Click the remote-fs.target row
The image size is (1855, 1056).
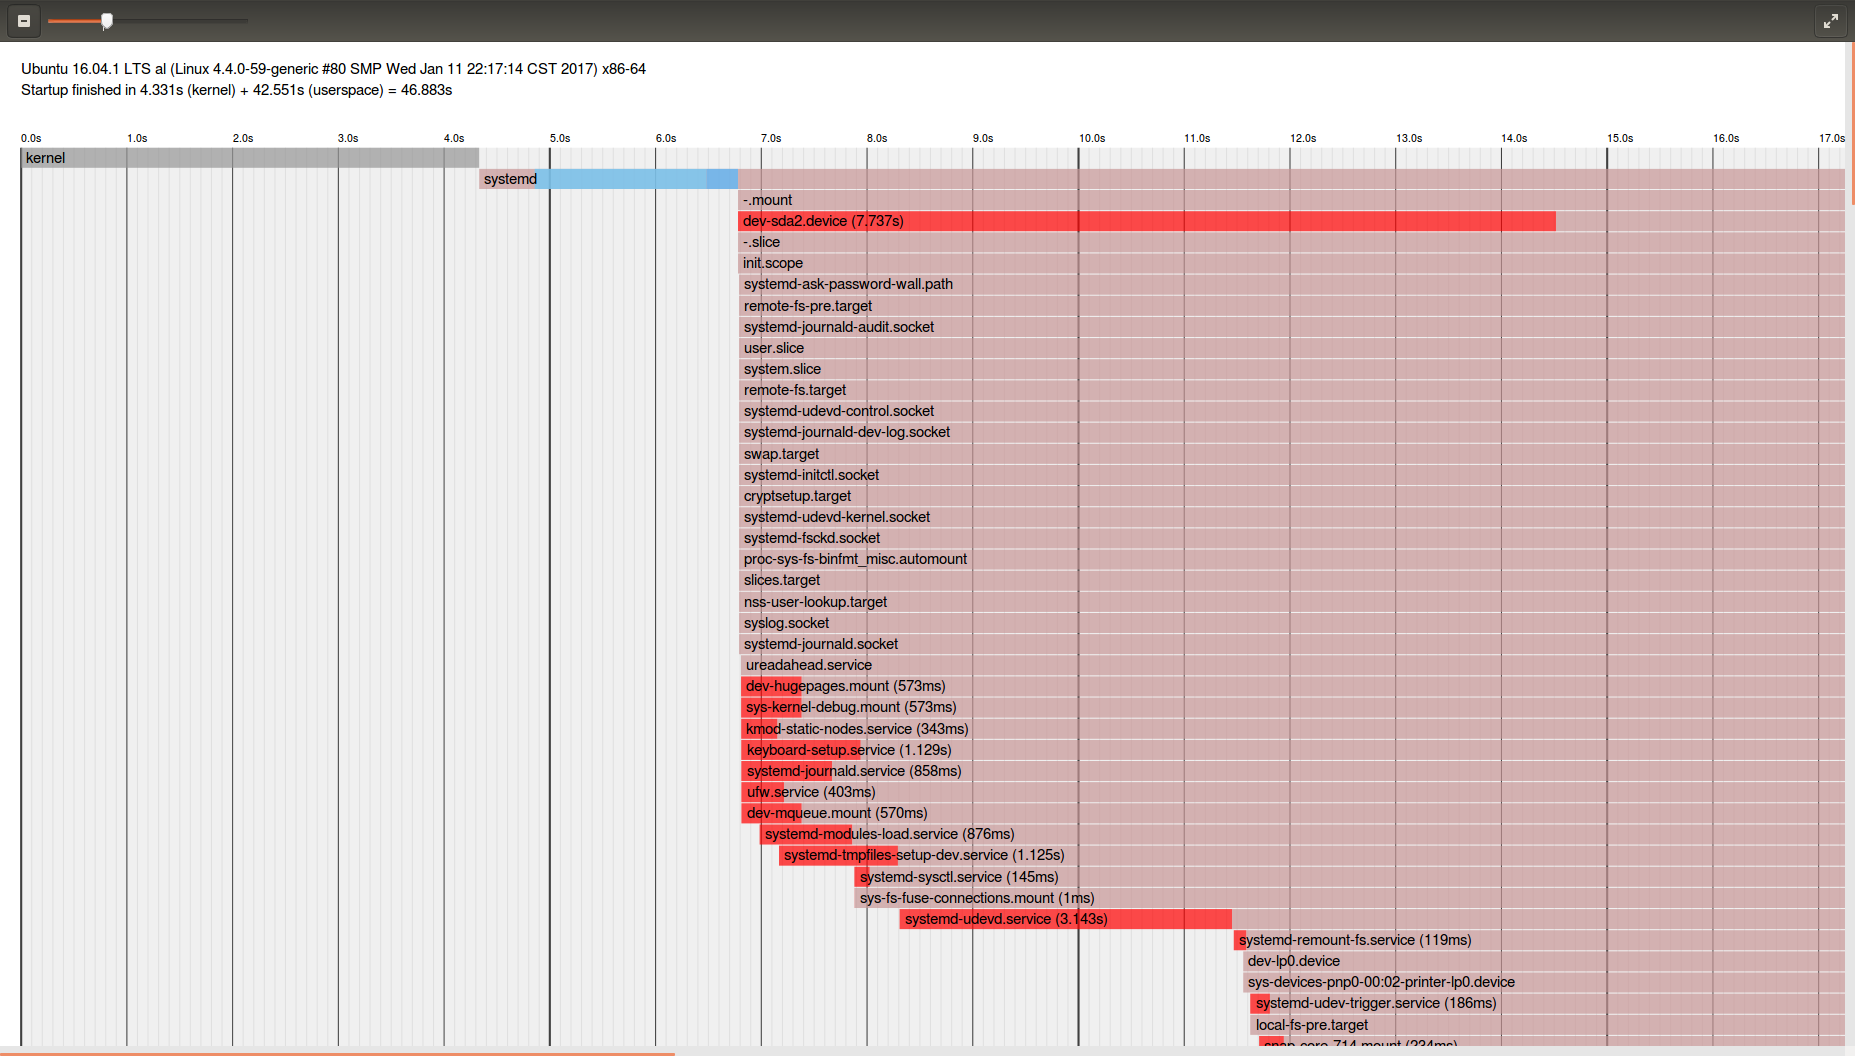coord(1291,390)
